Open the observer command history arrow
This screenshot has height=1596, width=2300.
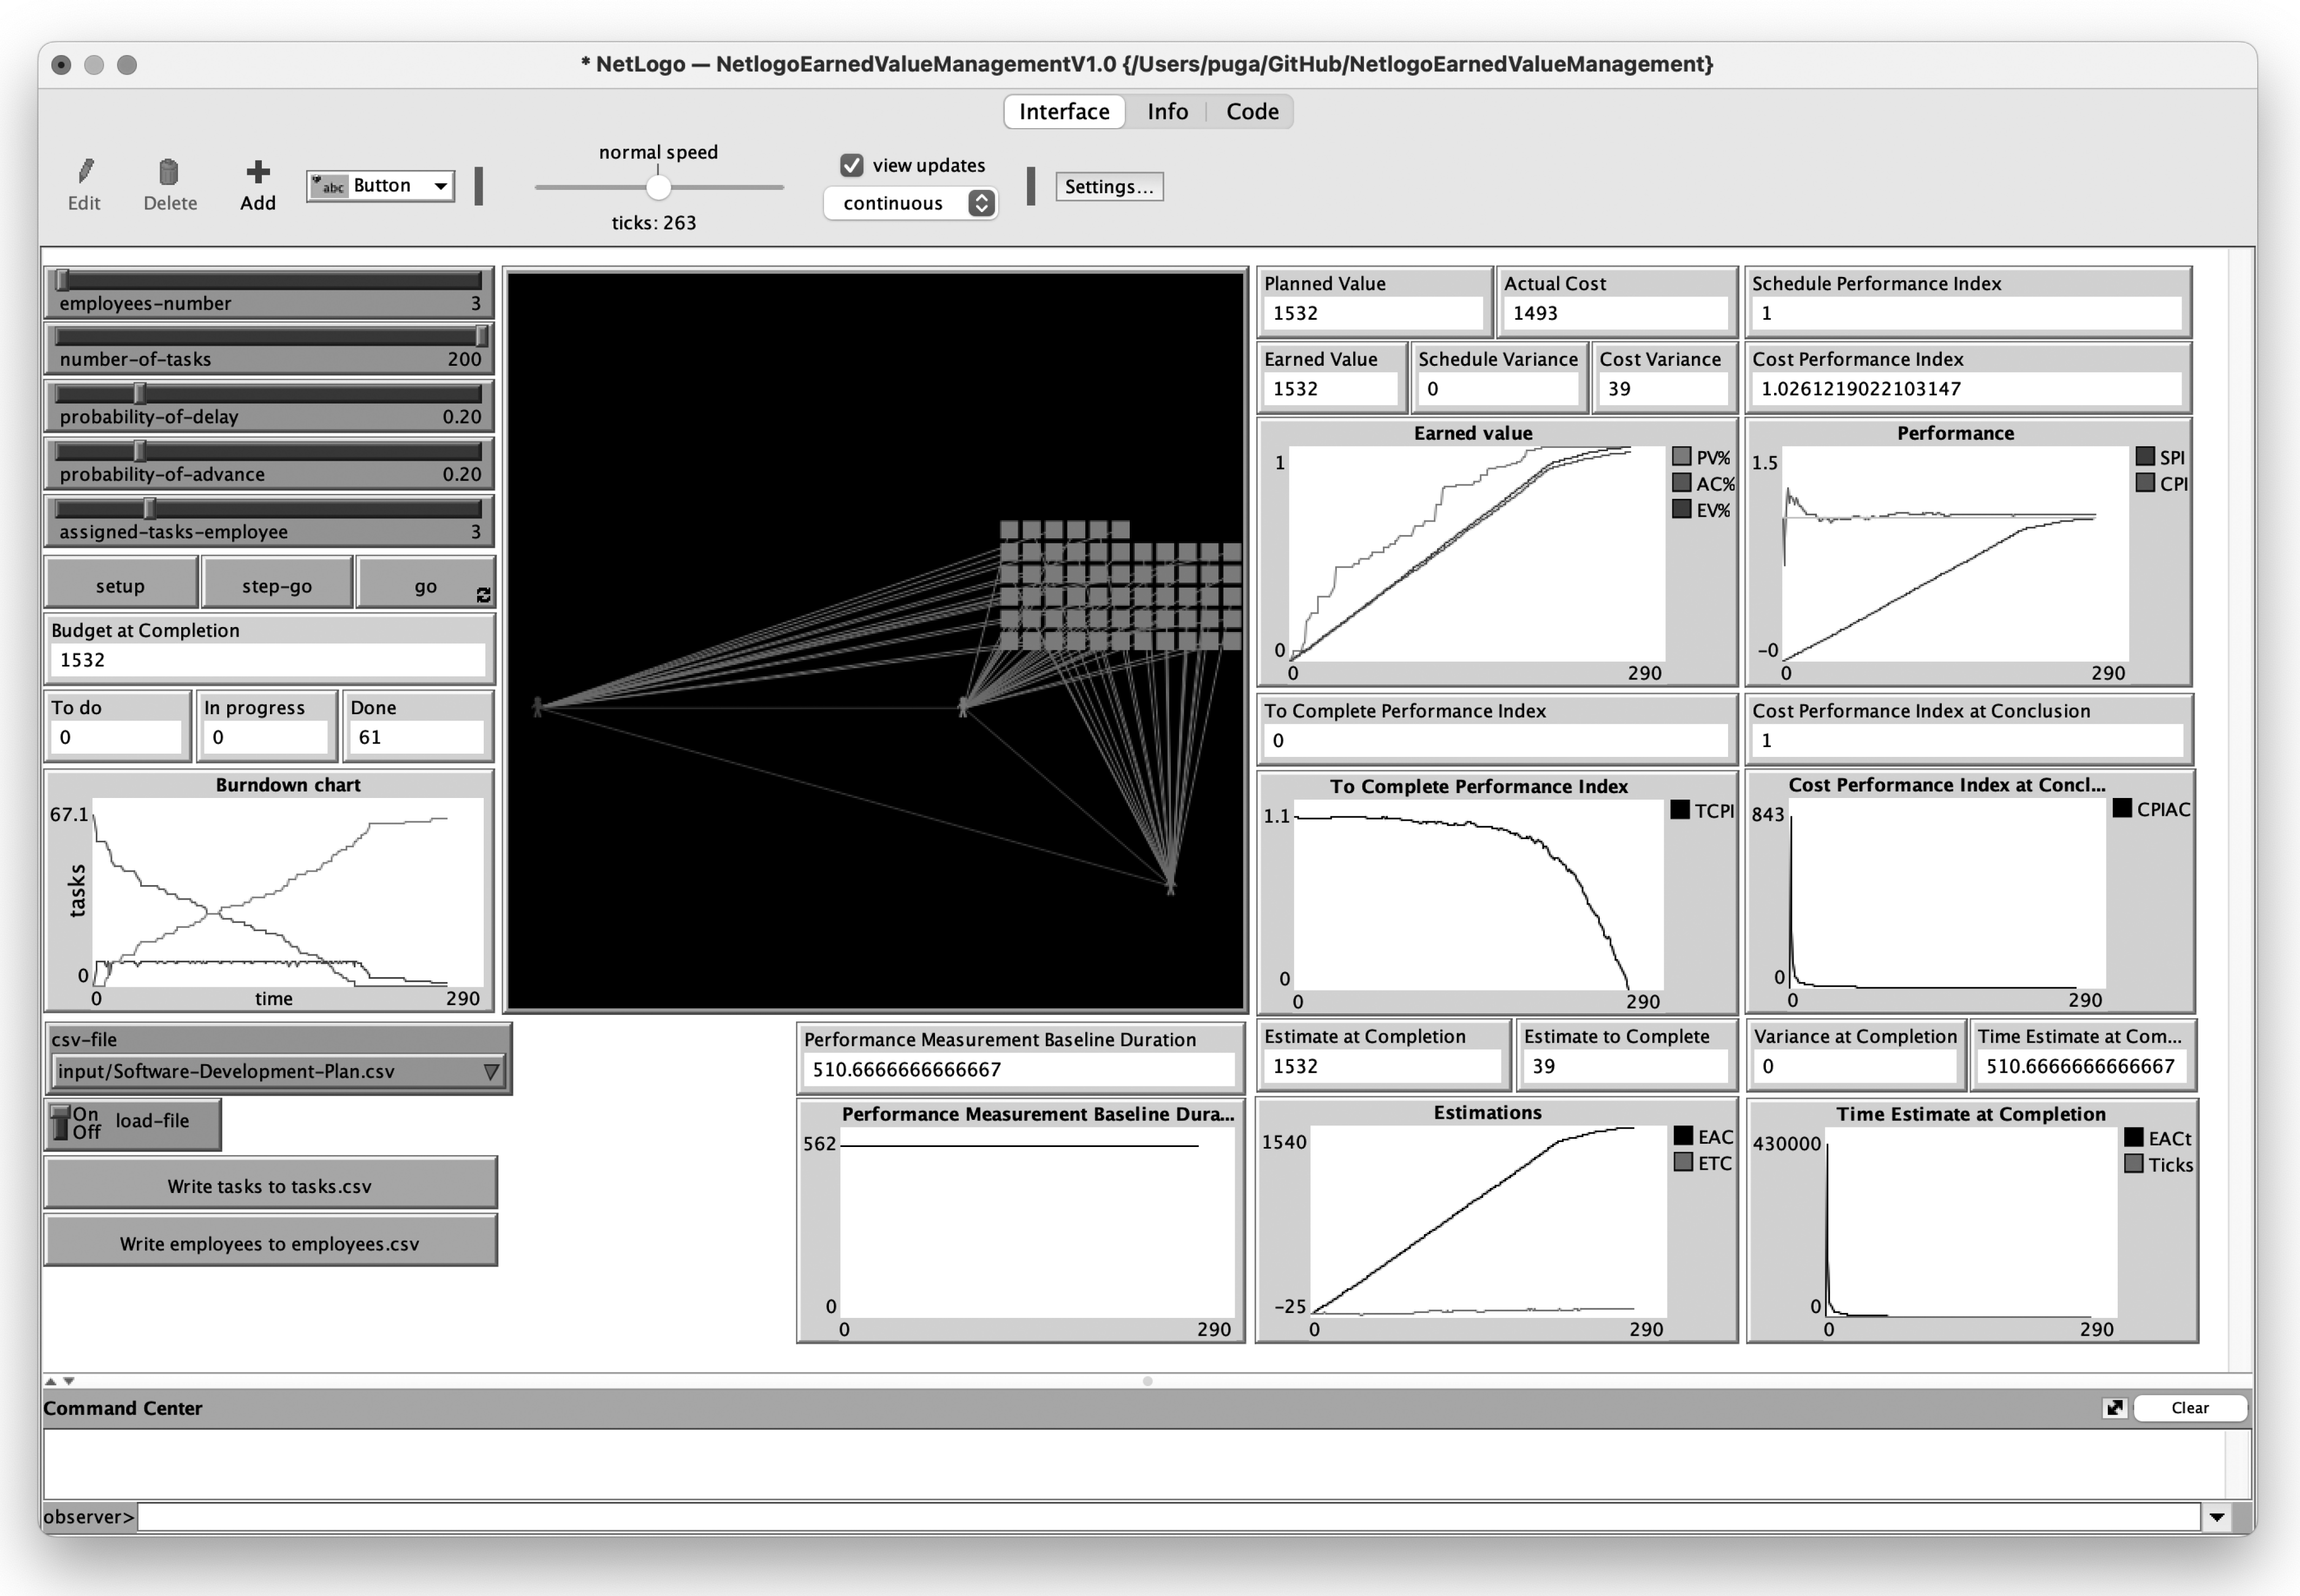coord(2216,1517)
